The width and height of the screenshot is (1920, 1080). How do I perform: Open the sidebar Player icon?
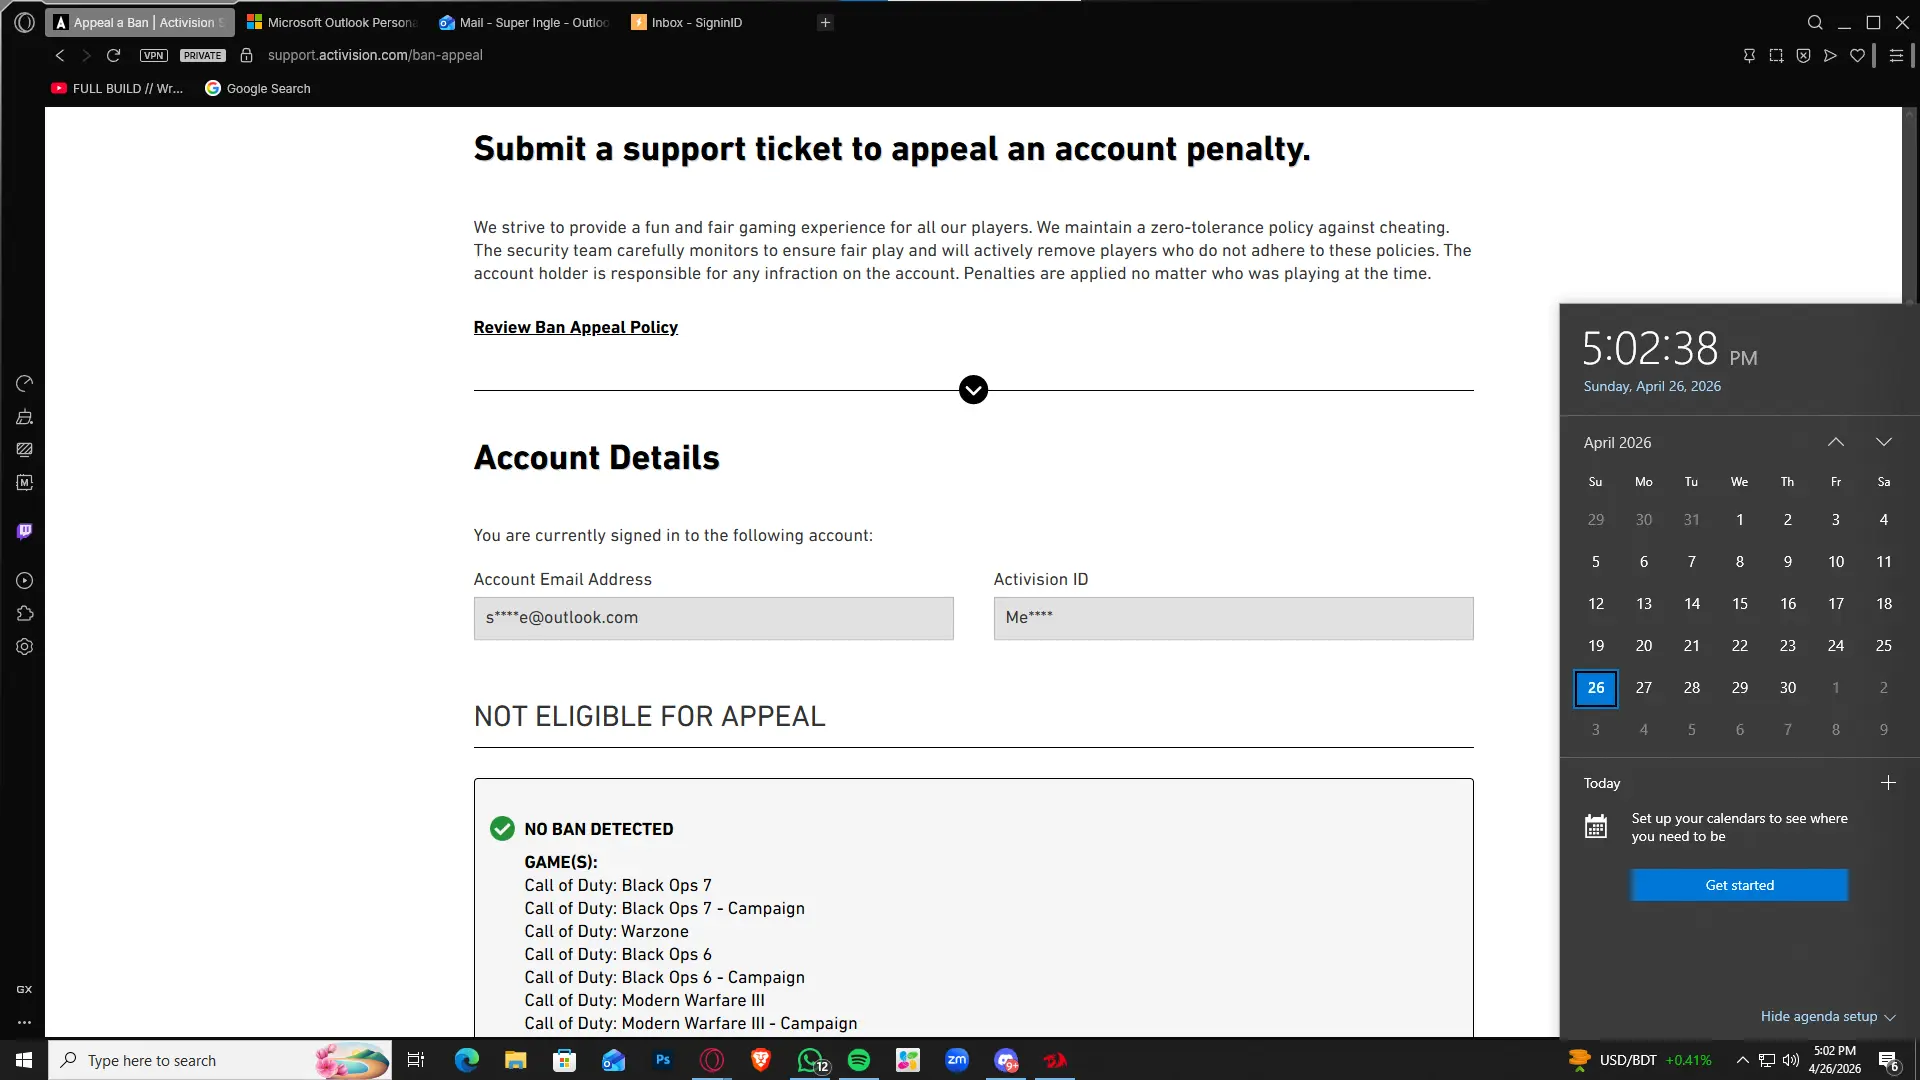25,581
